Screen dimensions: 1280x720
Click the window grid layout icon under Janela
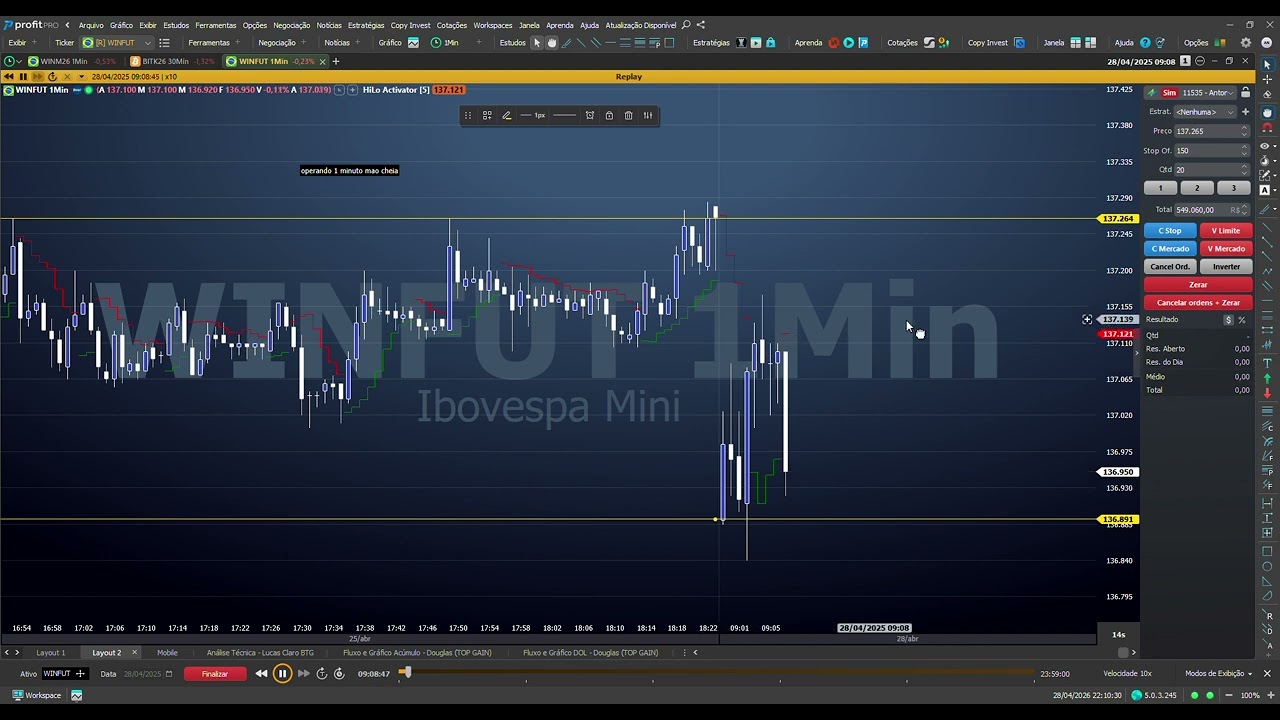(x=1076, y=43)
